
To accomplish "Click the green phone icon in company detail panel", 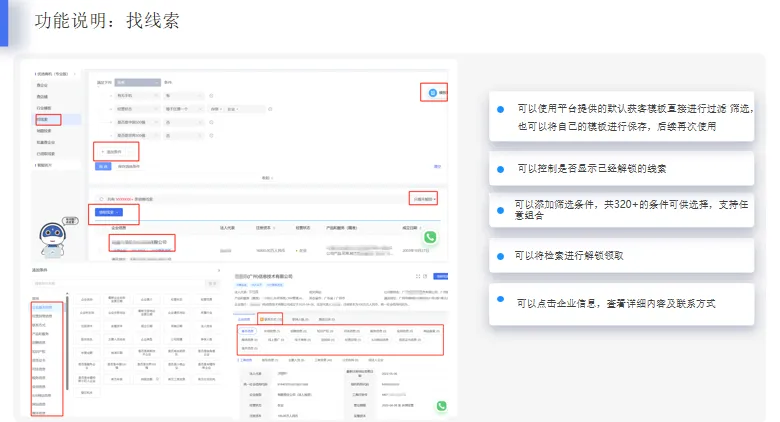I will (x=441, y=406).
